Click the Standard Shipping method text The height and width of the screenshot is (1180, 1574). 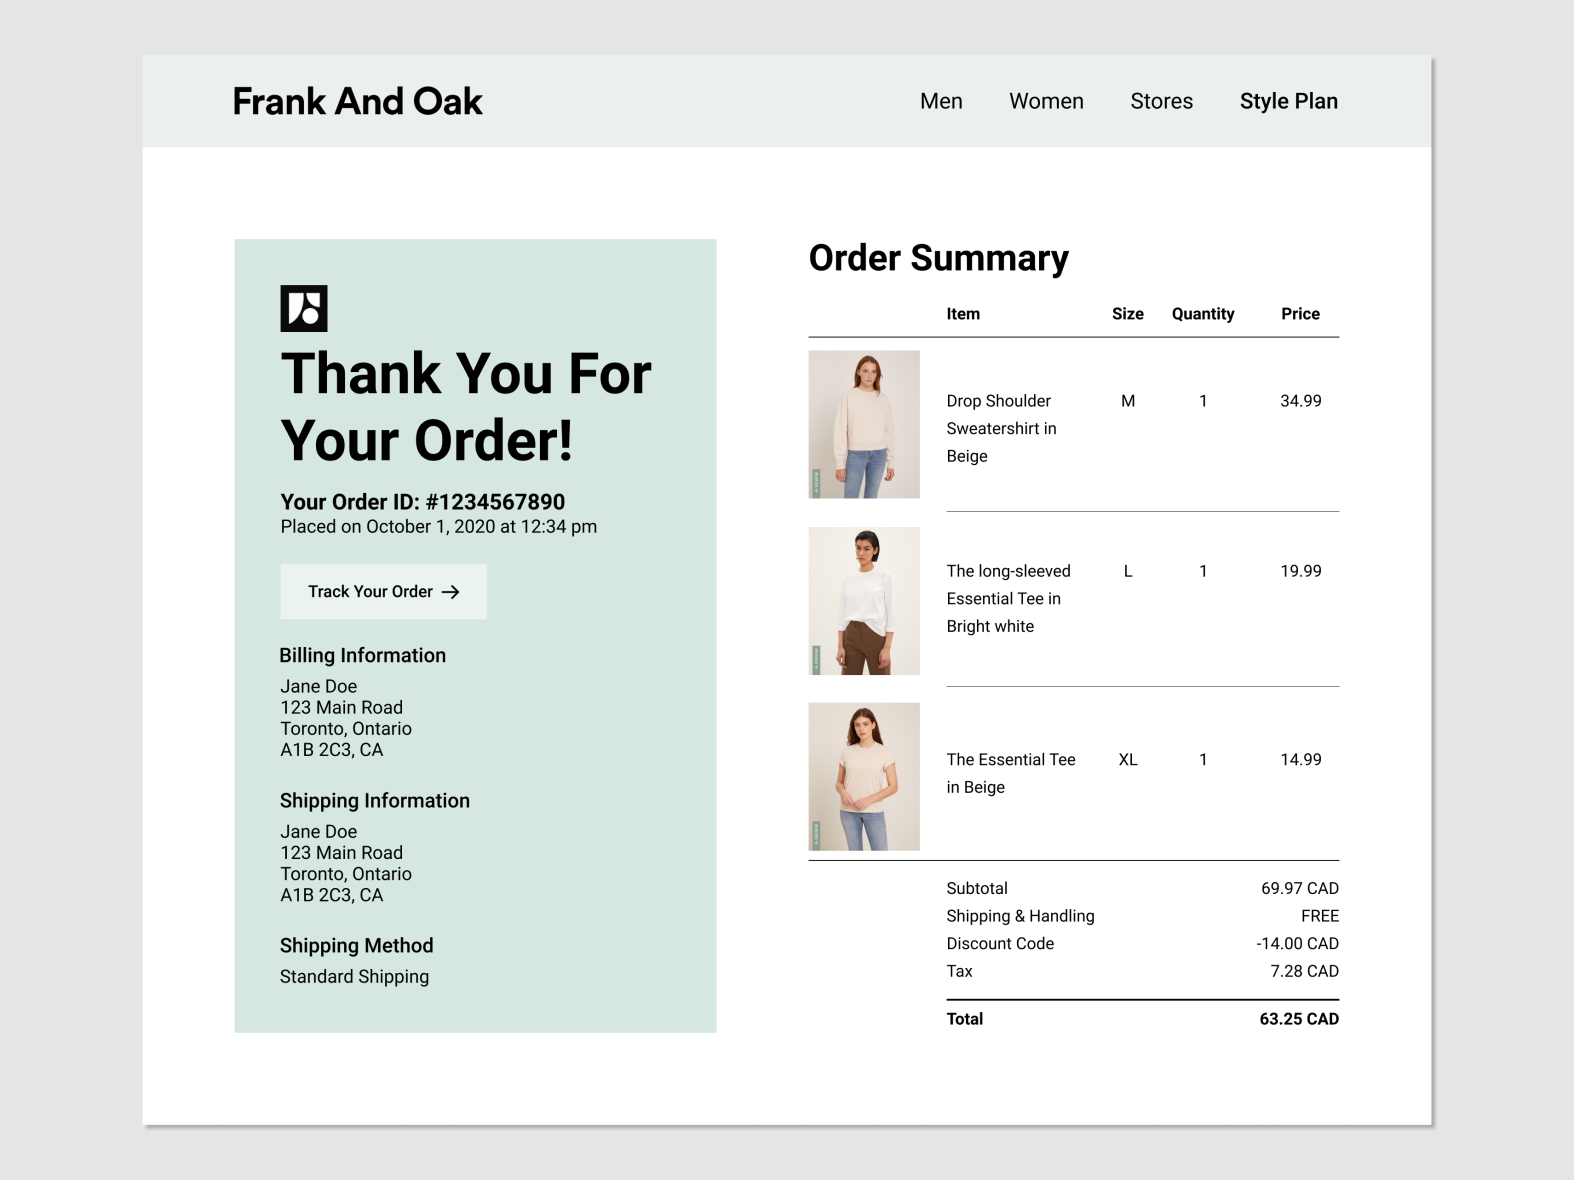pyautogui.click(x=354, y=977)
